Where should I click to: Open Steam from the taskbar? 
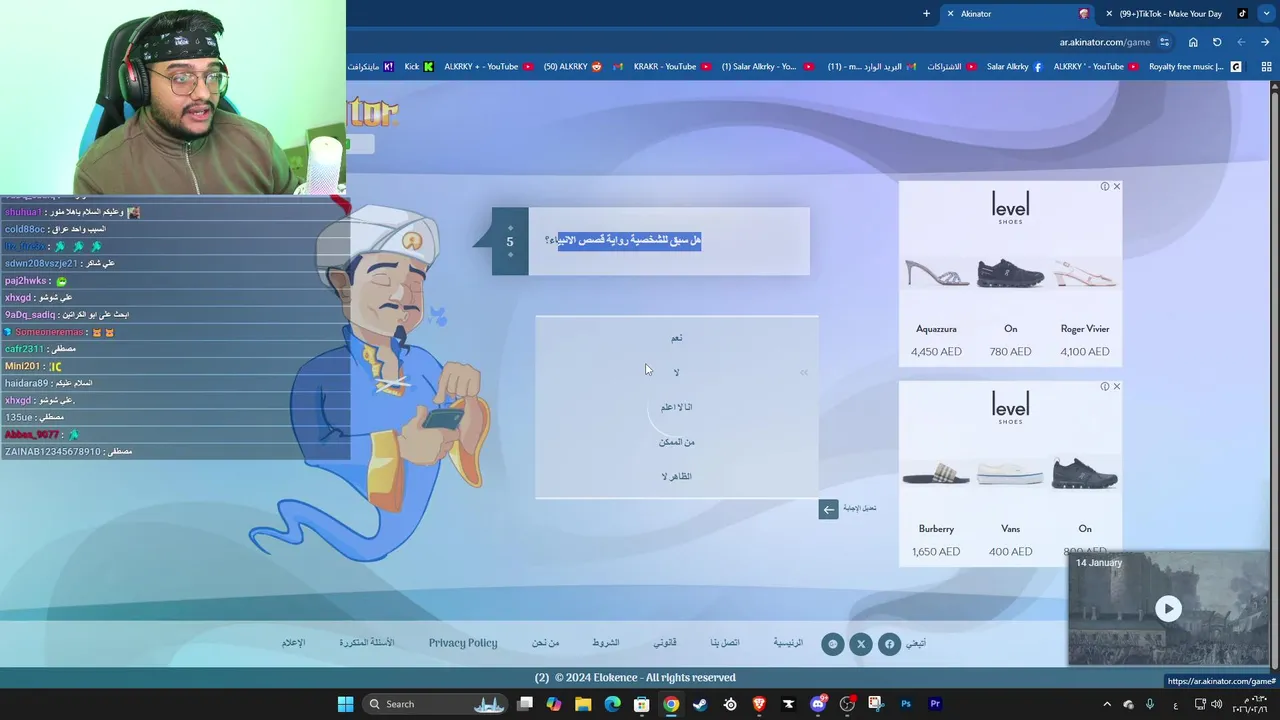[x=700, y=704]
